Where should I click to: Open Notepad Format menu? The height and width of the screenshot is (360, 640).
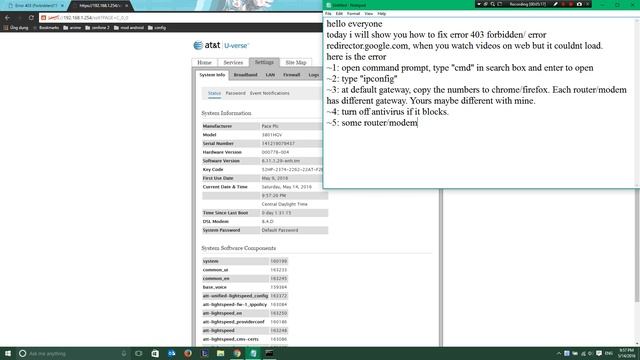353,13
